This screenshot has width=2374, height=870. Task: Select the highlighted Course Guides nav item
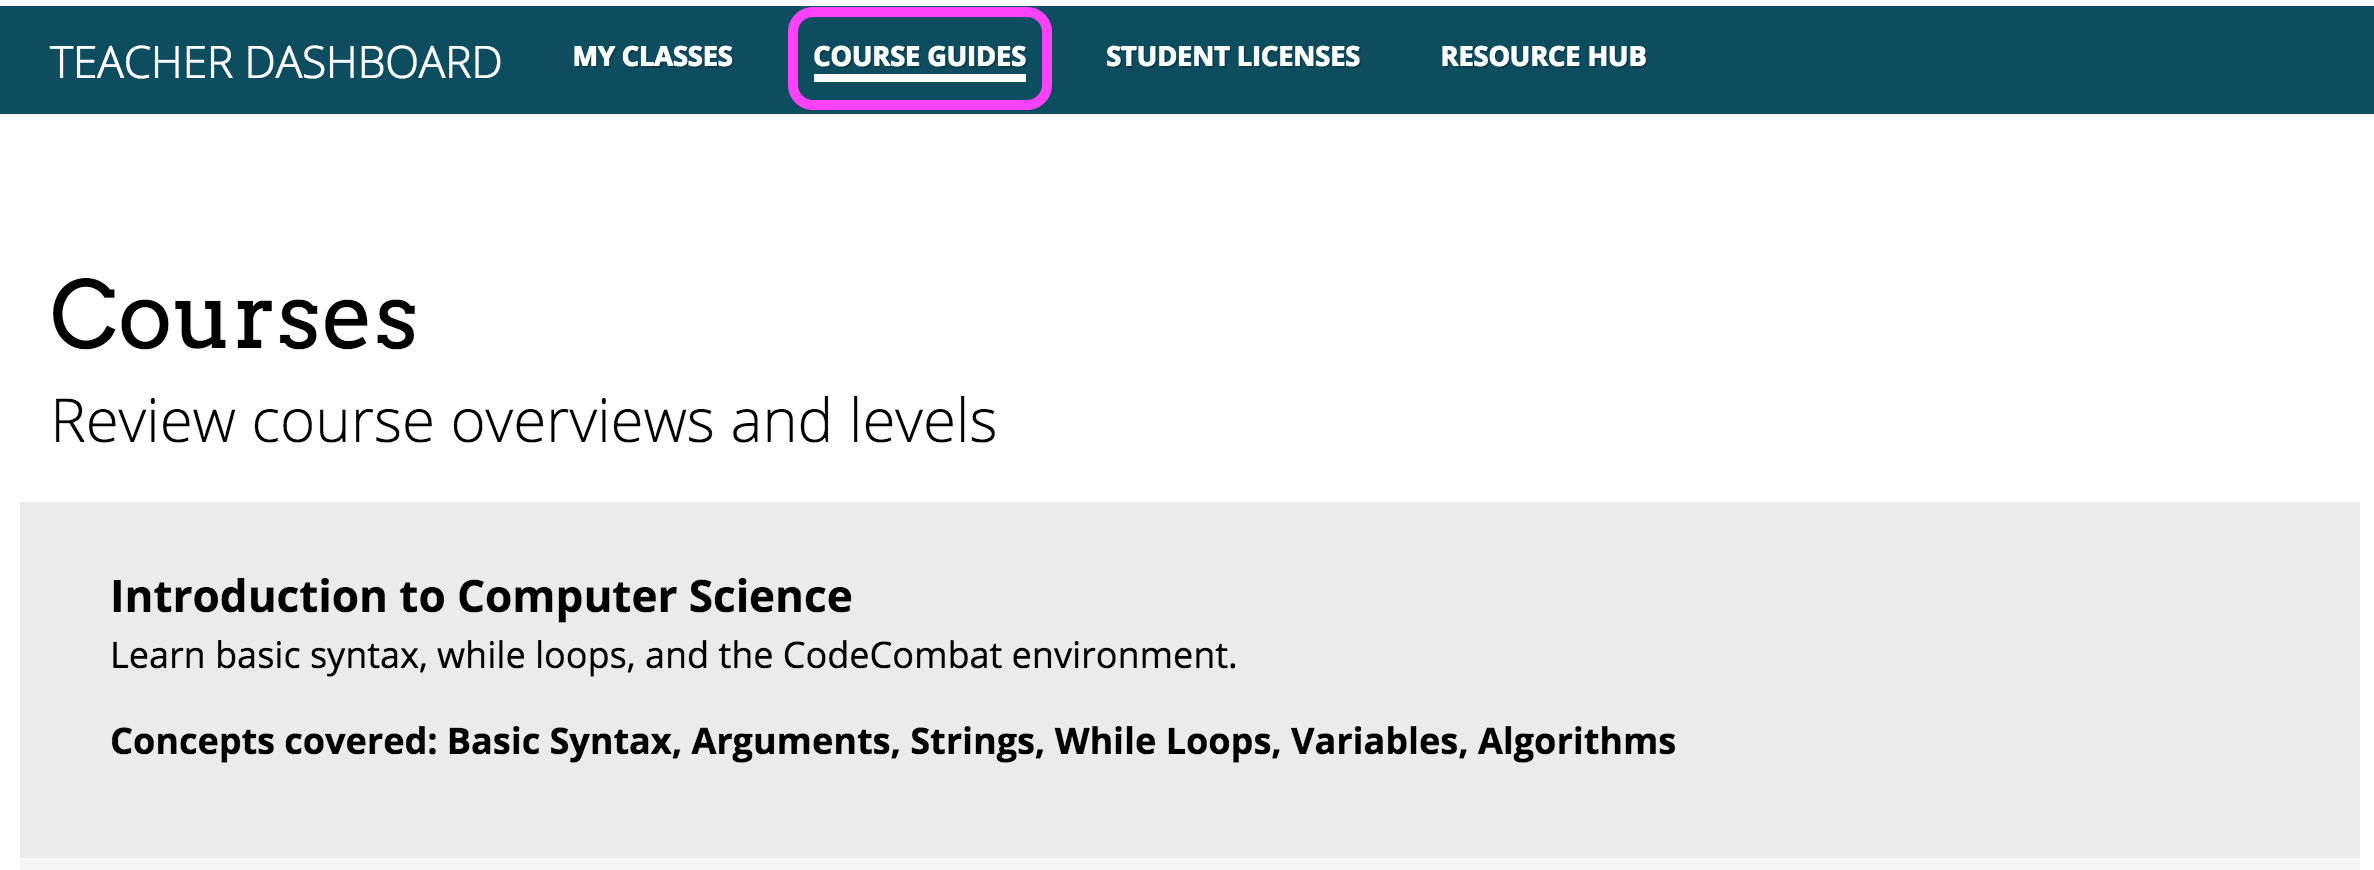click(919, 57)
